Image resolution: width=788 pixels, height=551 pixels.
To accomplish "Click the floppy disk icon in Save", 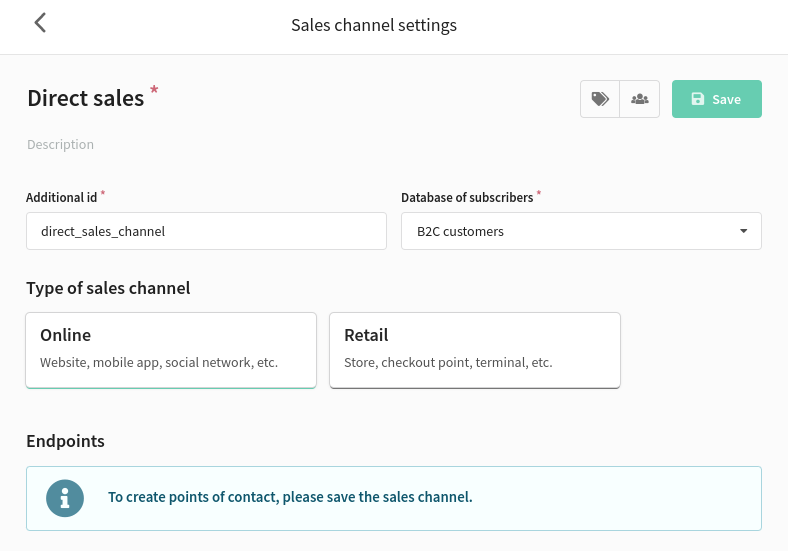I will click(698, 99).
